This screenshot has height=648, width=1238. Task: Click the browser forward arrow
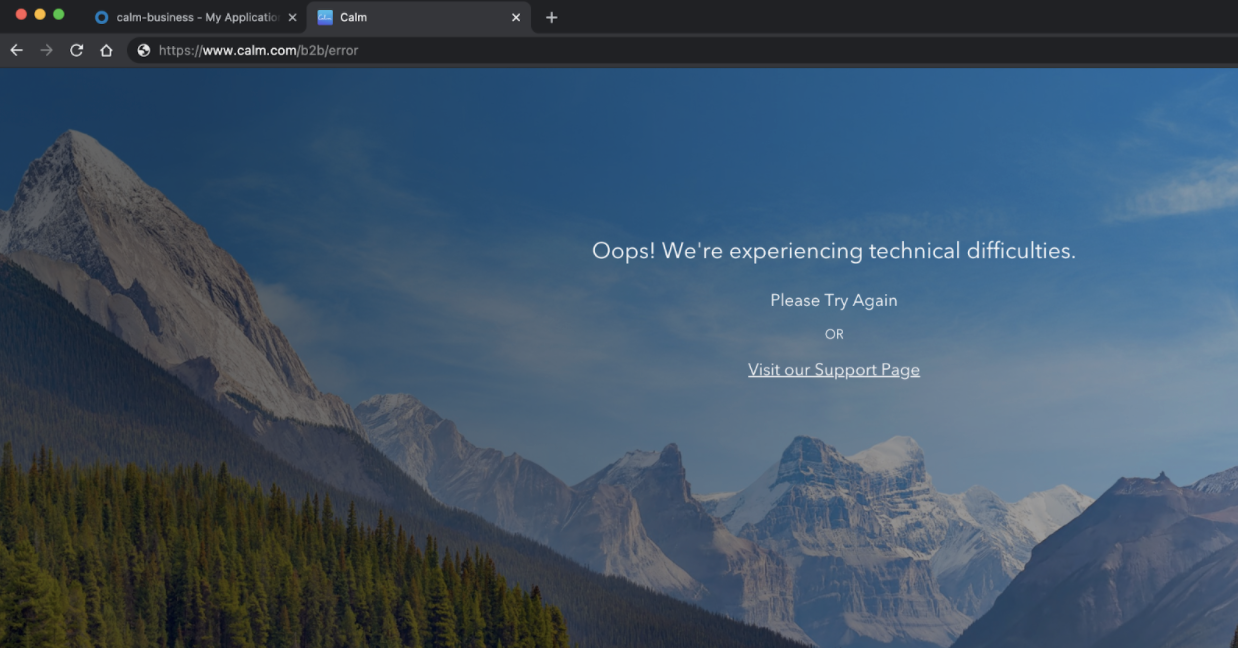click(46, 50)
